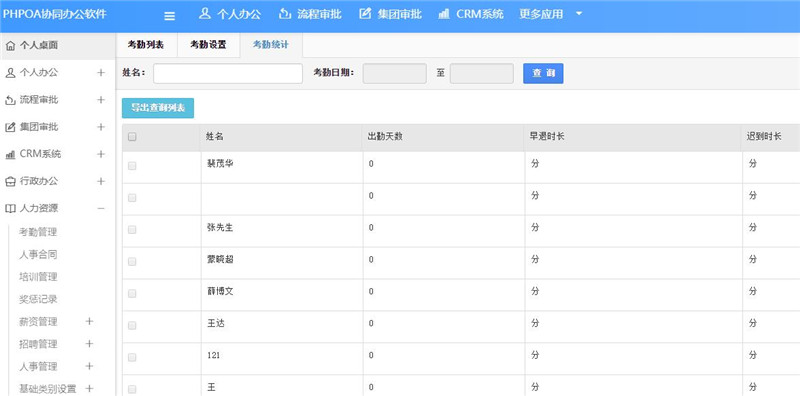The image size is (800, 396).
Task: Expand 薪资管理 with its plus sign
Action: [89, 321]
